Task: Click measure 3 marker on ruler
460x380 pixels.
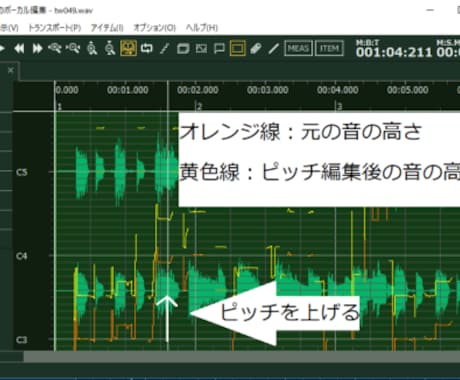Action: [339, 107]
